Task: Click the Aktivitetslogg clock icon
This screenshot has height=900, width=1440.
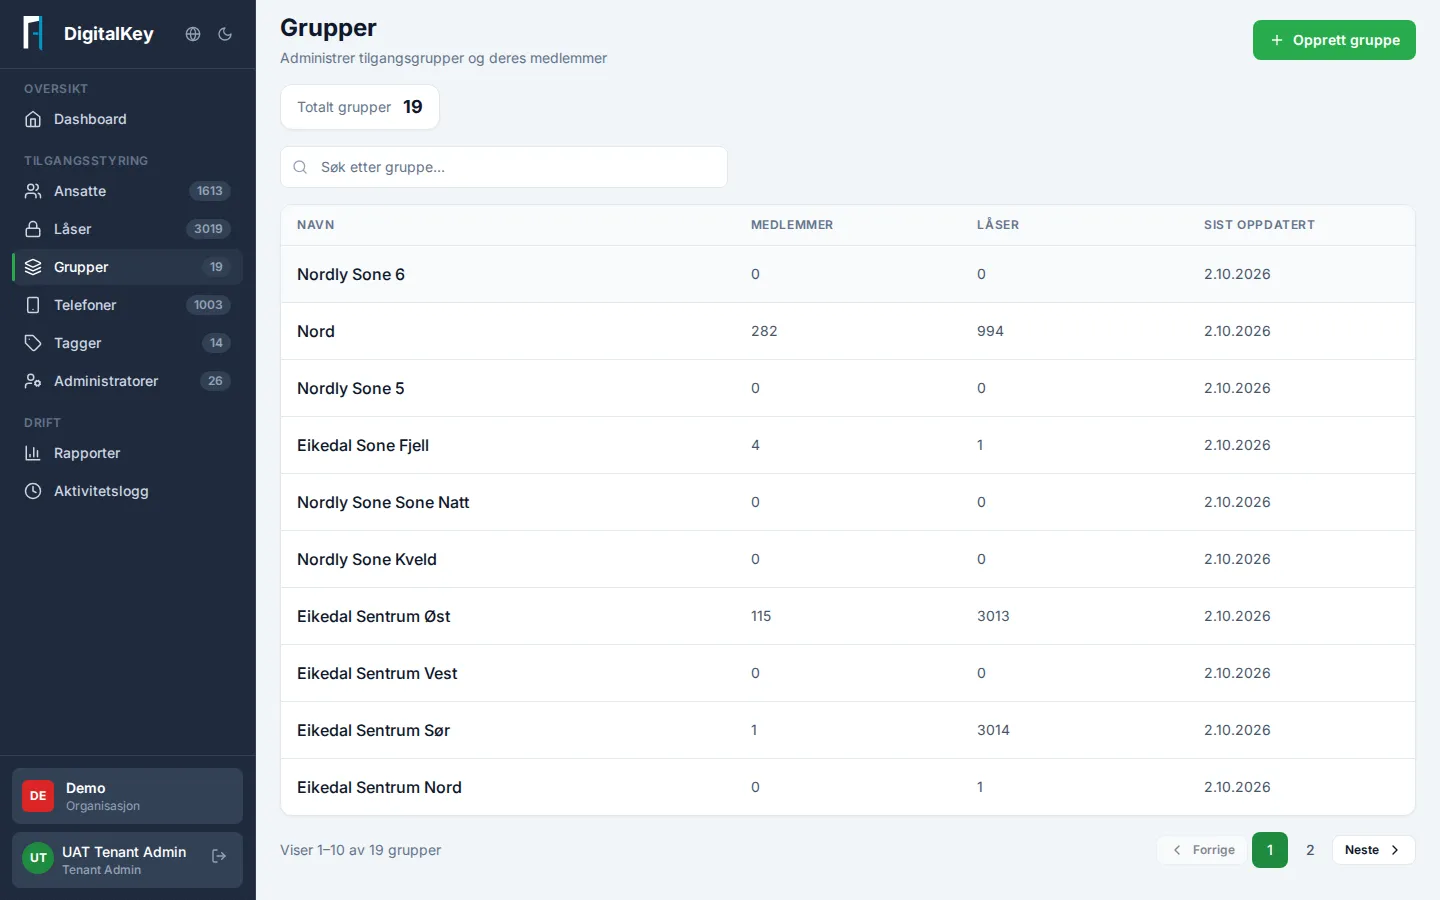Action: [x=33, y=491]
